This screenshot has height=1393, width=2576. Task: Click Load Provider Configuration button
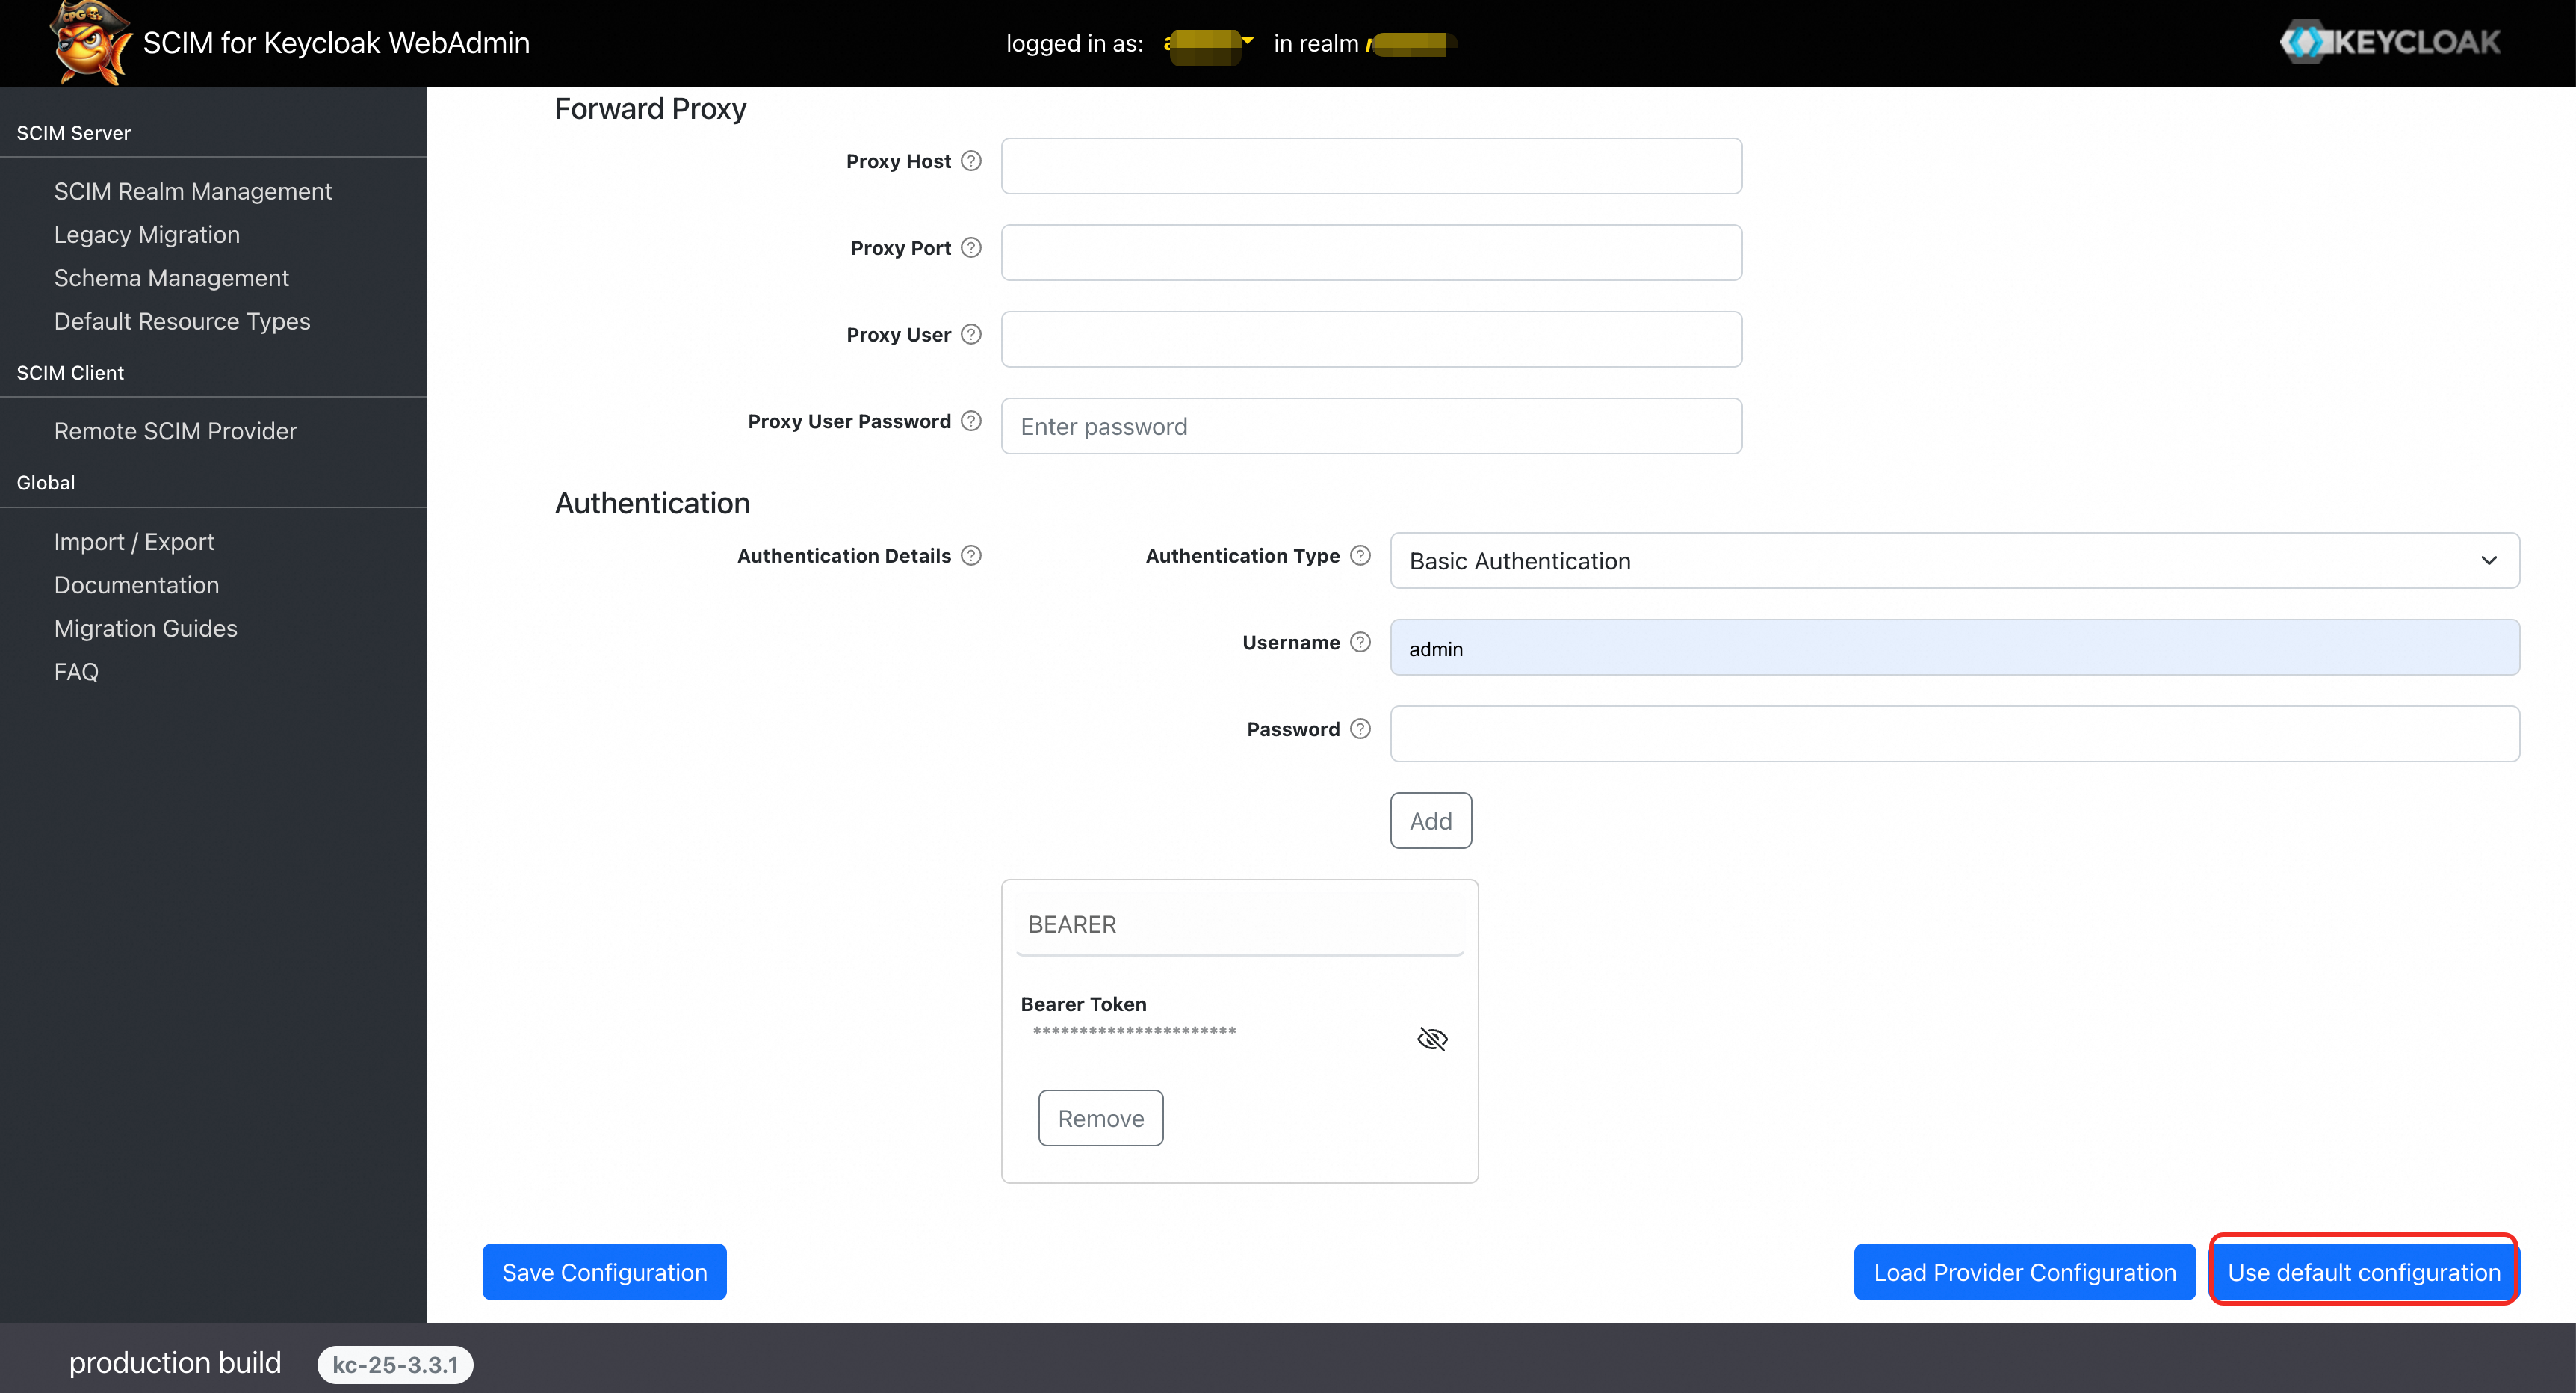tap(2024, 1272)
